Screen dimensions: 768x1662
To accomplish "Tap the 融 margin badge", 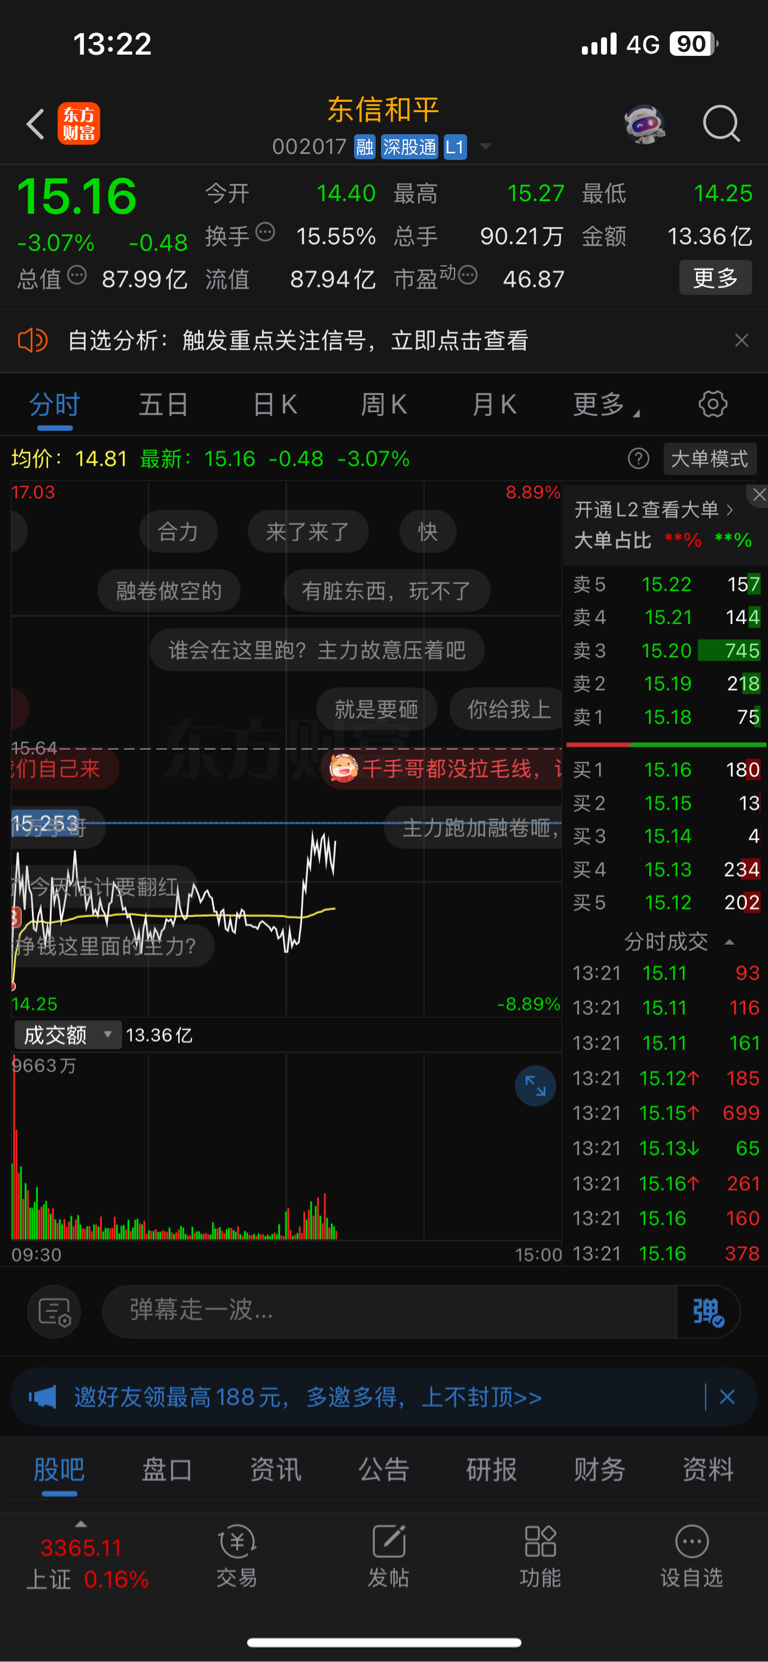I will point(365,147).
